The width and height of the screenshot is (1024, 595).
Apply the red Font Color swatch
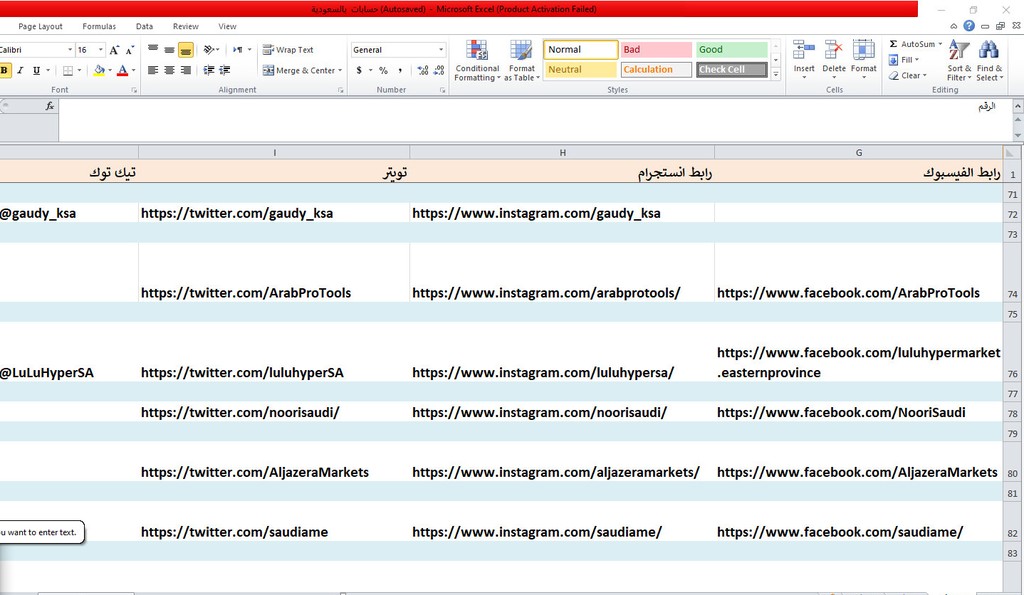pyautogui.click(x=122, y=71)
